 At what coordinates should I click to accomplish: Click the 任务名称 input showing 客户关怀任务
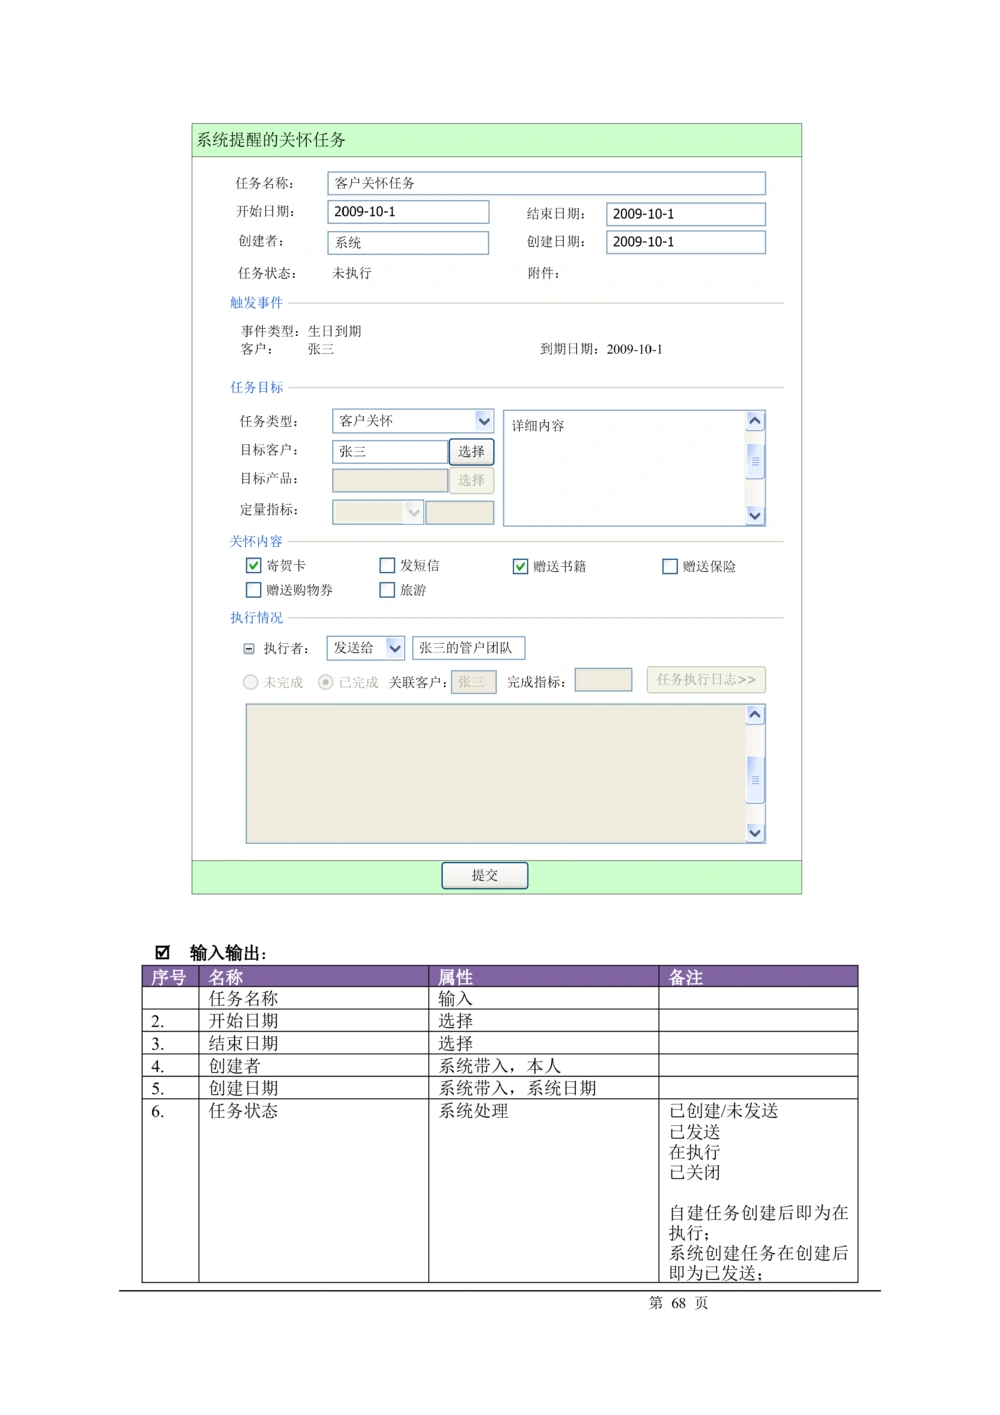(545, 183)
